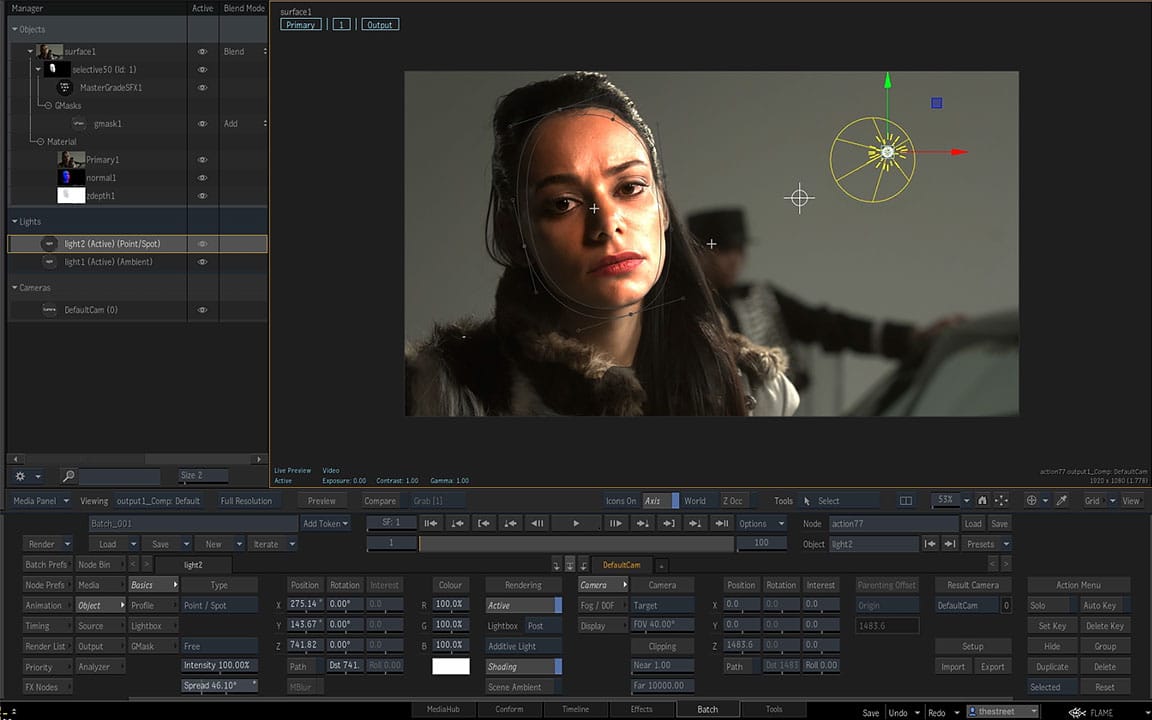The height and width of the screenshot is (720, 1152).
Task: Click the MasterGradeSFX1 node icon
Action: pos(65,88)
